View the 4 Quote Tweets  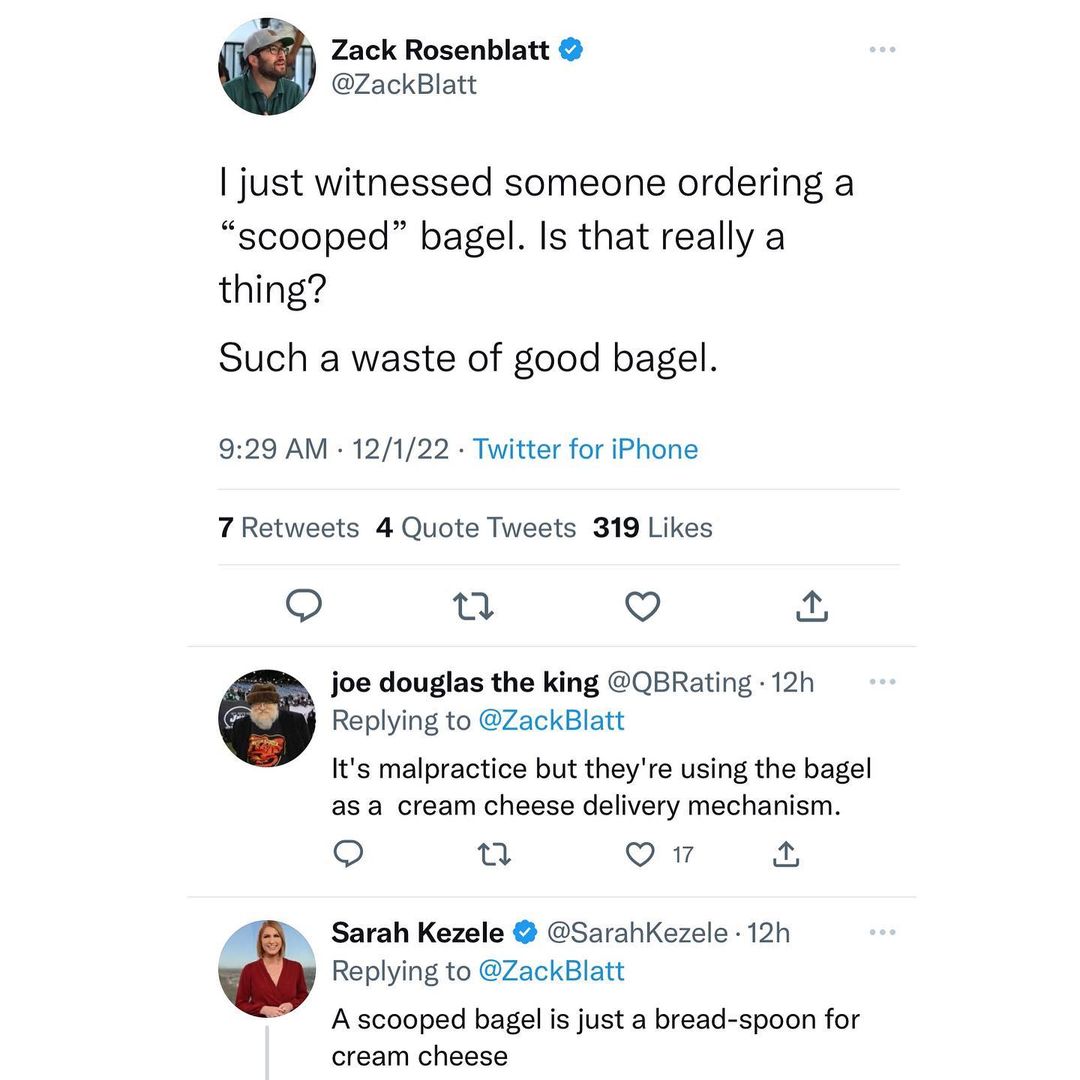[x=476, y=527]
